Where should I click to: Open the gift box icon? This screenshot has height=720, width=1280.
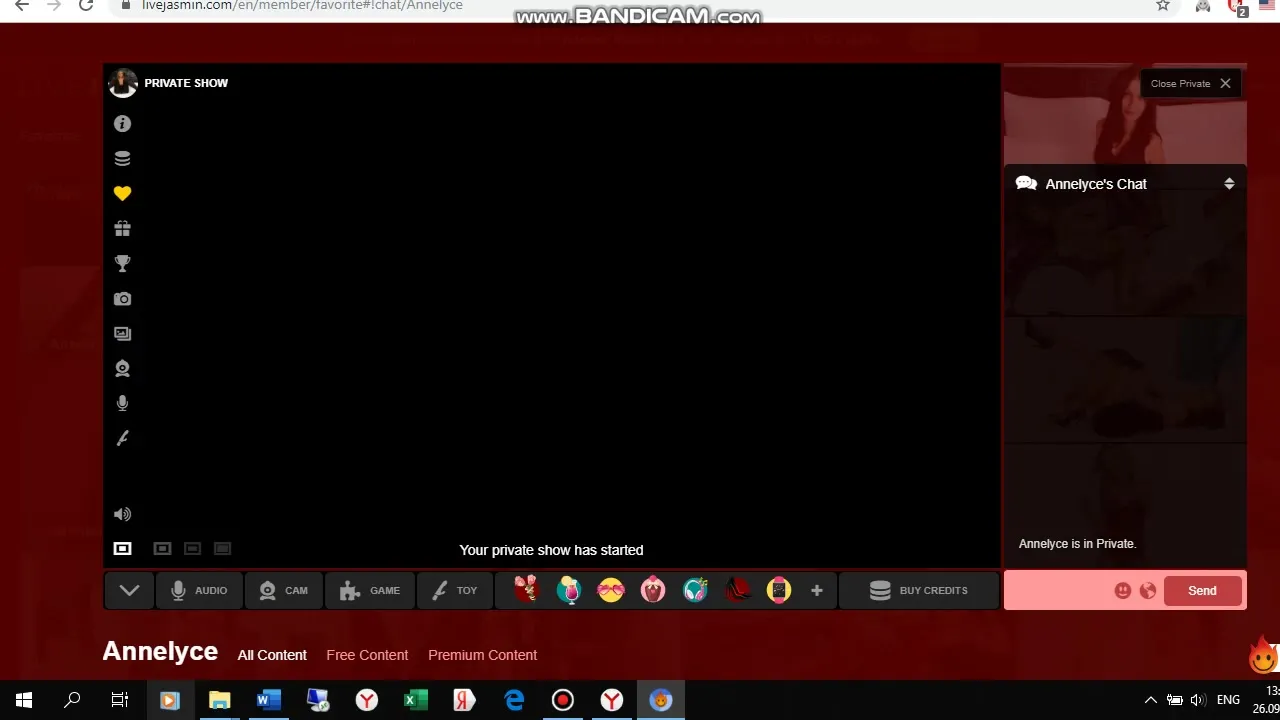tap(122, 229)
